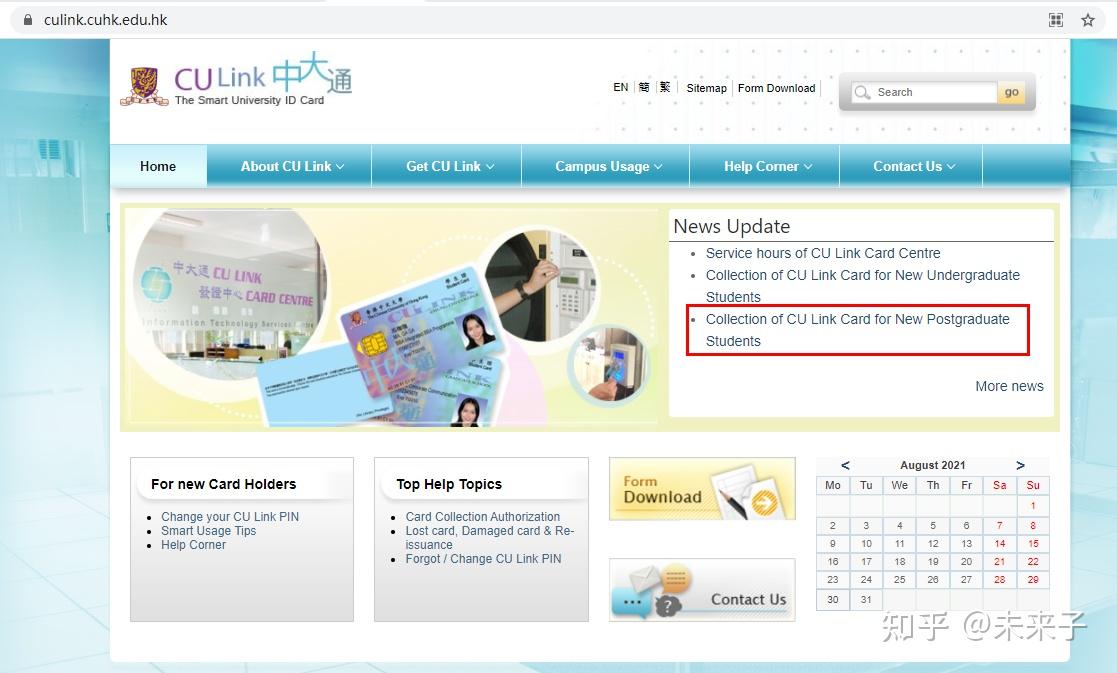Select August 31 in the calendar
This screenshot has width=1117, height=673.
(x=866, y=600)
